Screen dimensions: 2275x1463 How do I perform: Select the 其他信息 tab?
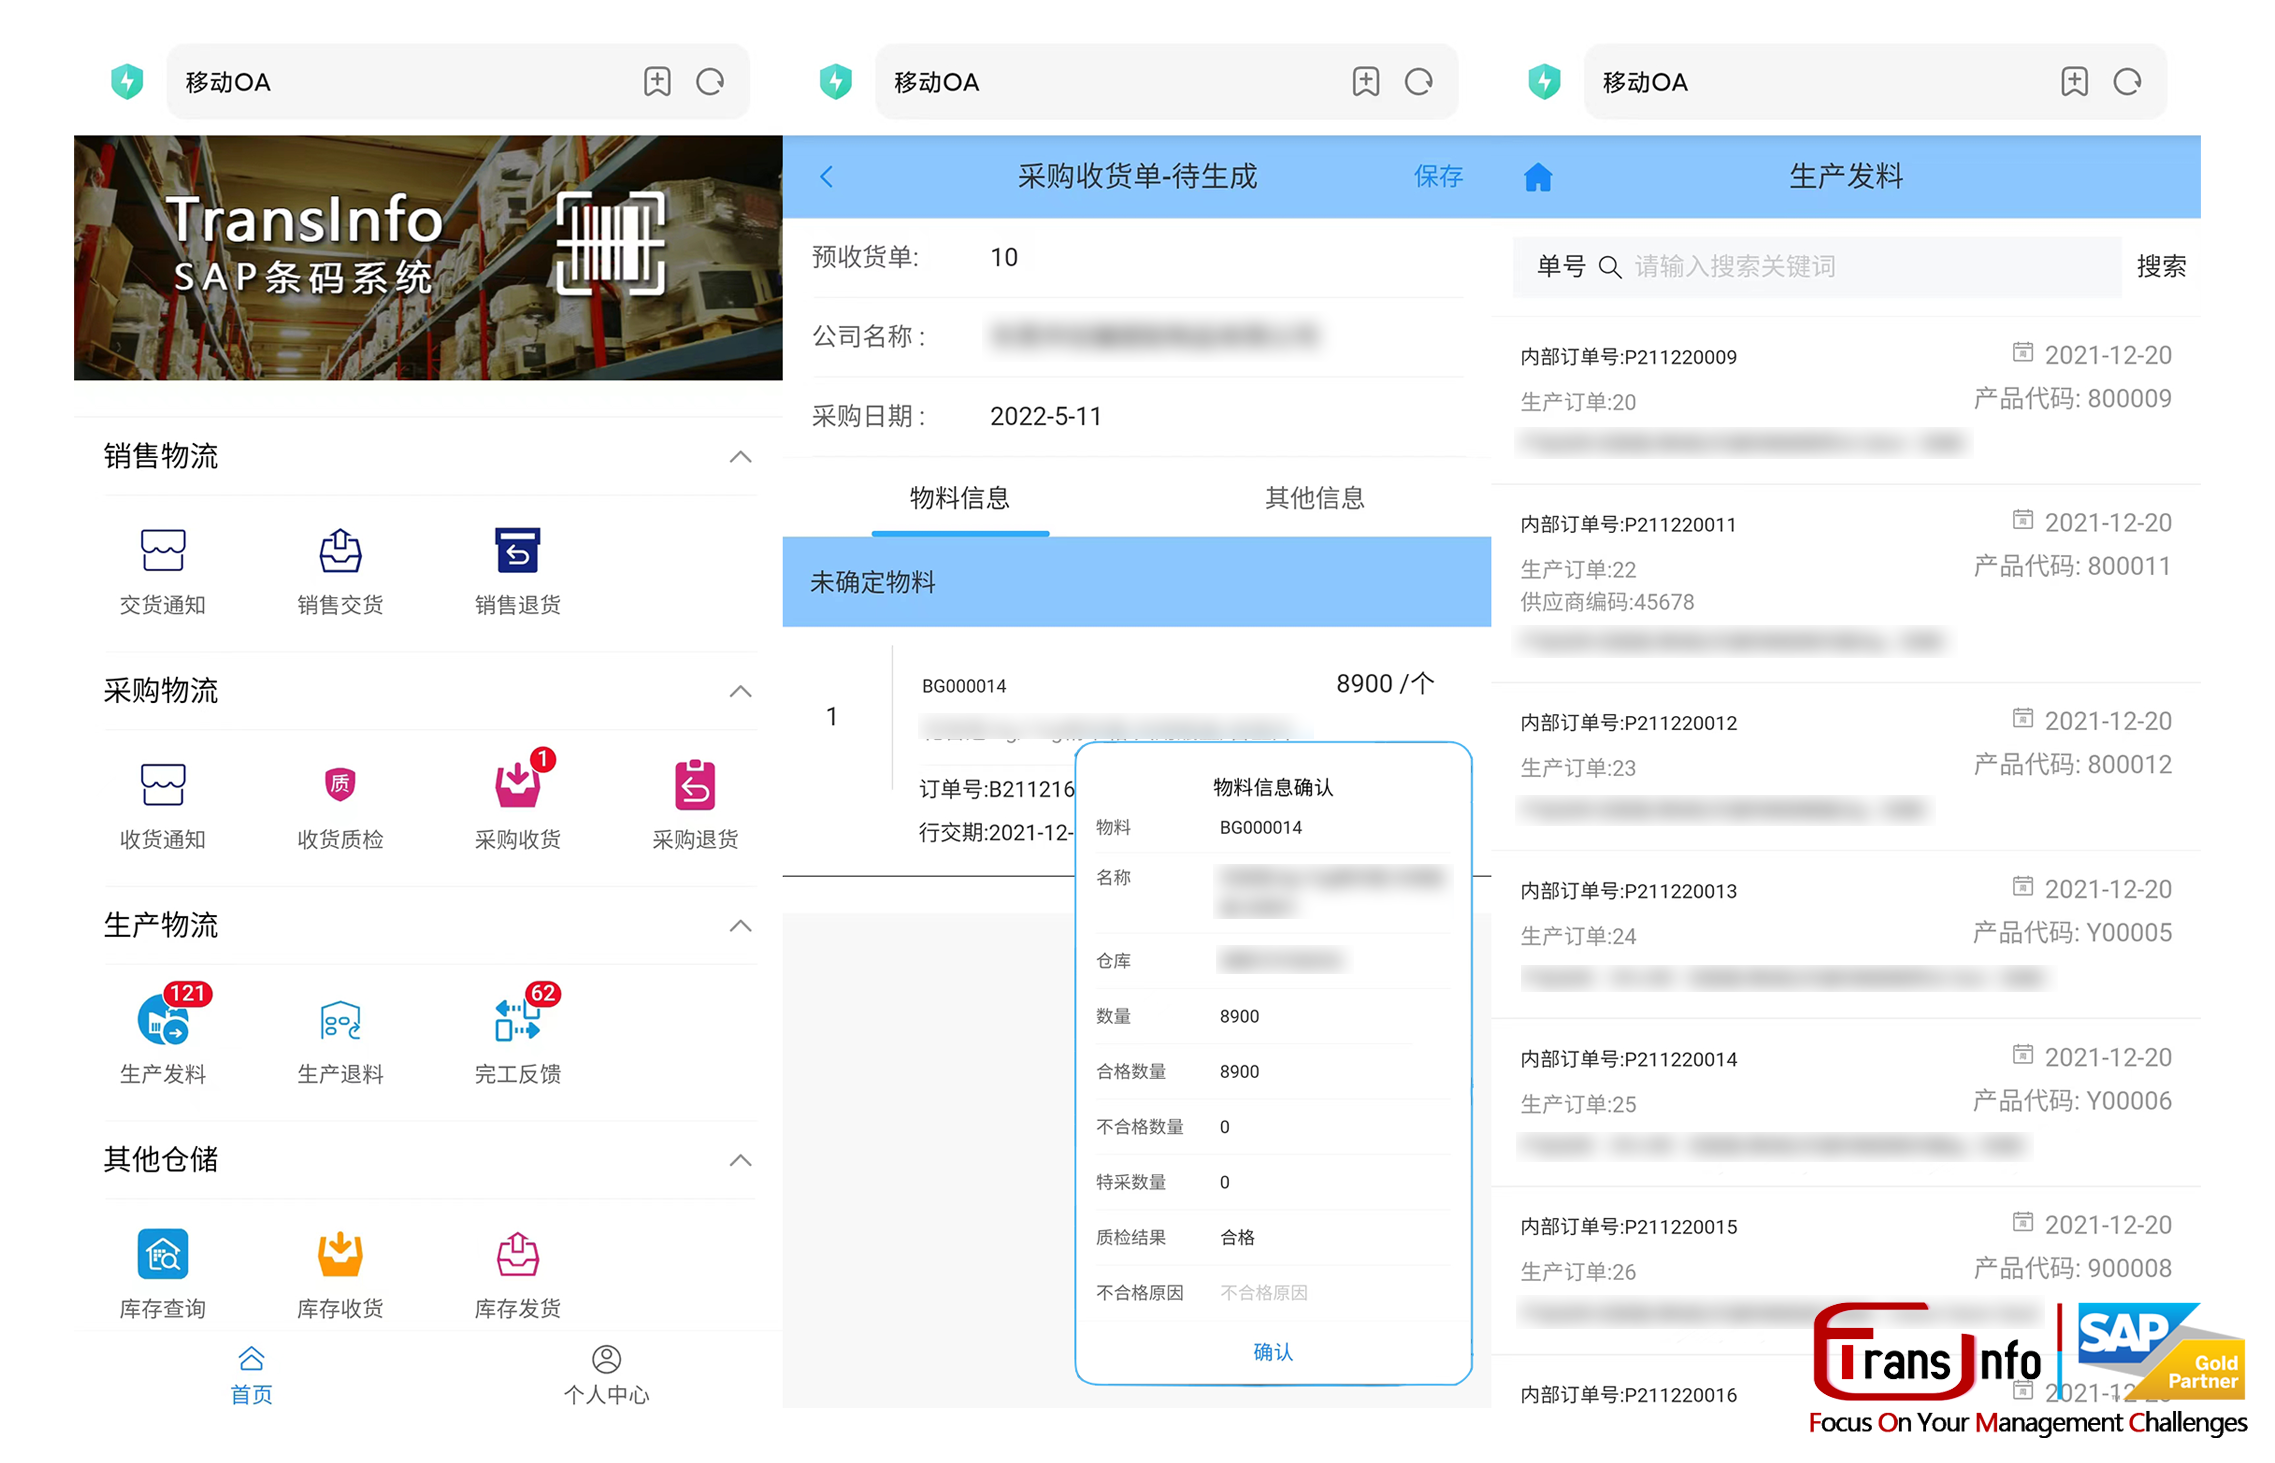pos(1315,498)
